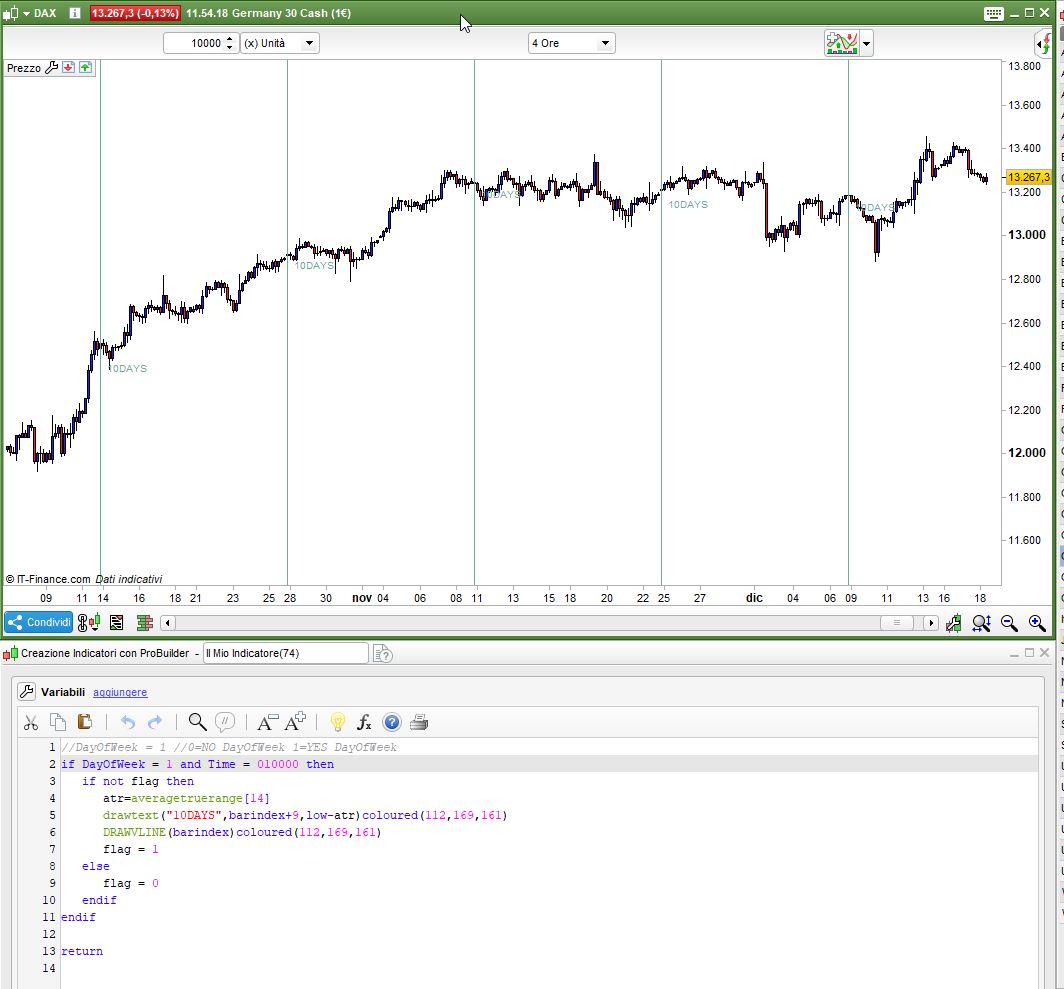Insert a function with the fx icon
The width and height of the screenshot is (1064, 989).
(x=364, y=722)
